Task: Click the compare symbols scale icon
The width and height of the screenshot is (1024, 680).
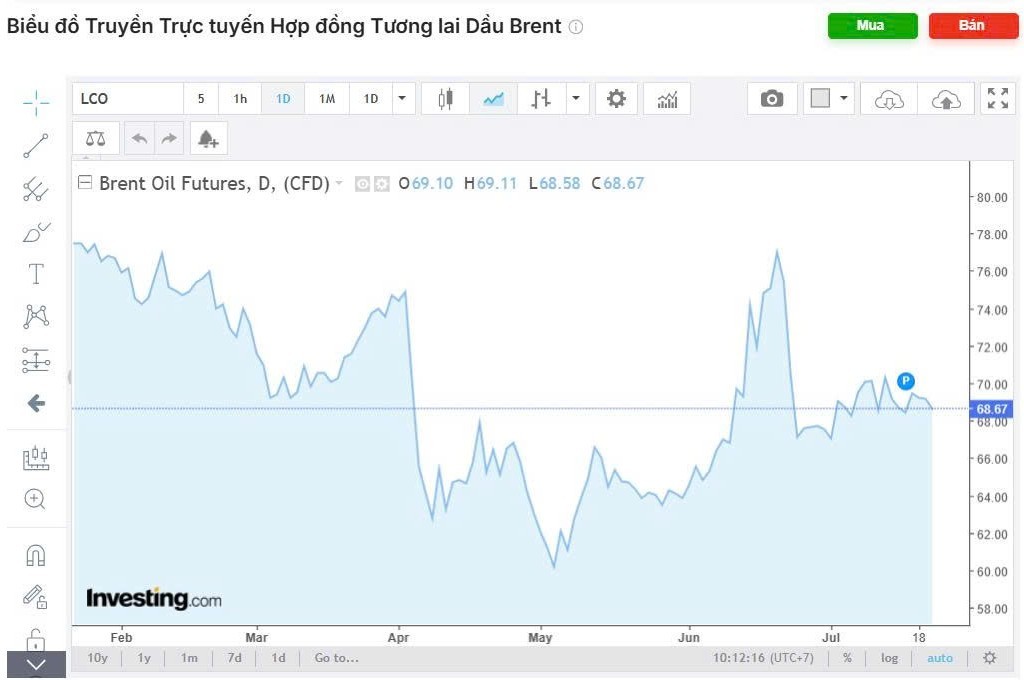Action: 95,139
